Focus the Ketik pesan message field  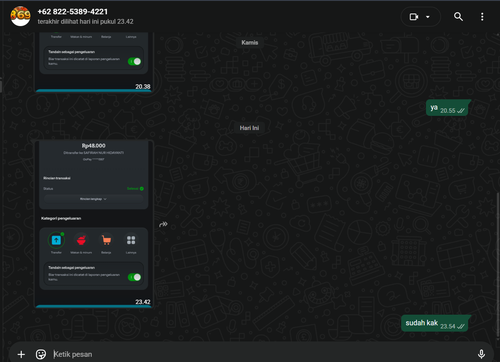[x=260, y=354]
